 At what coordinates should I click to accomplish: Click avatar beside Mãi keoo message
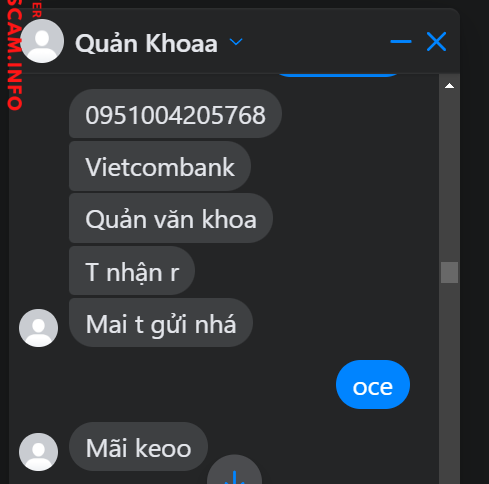point(38,452)
